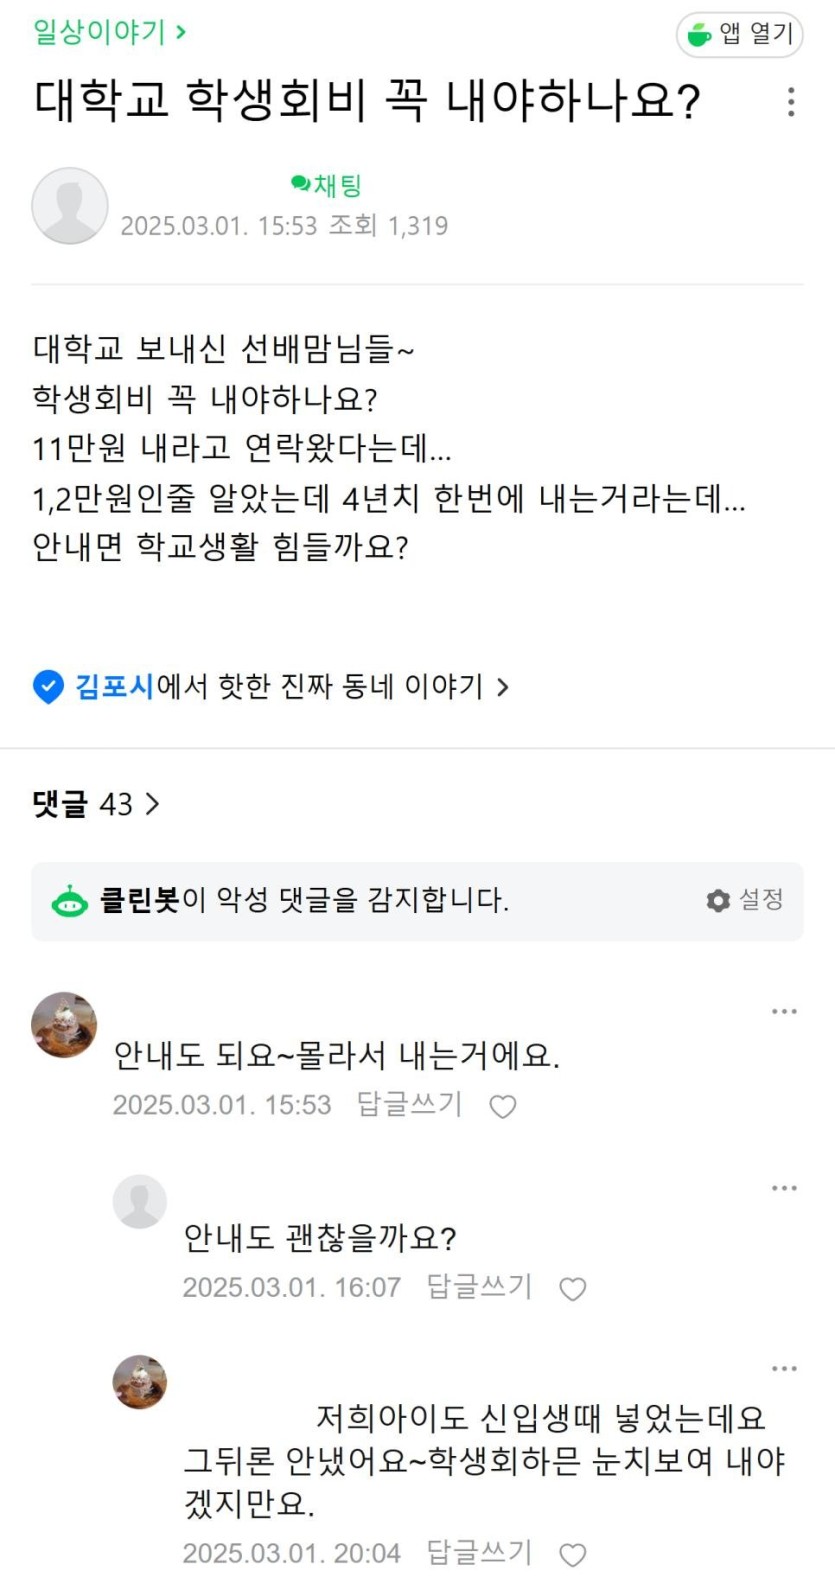This screenshot has height=1577, width=835.
Task: Click 답글쓰기 under the 15:53 comment
Action: click(410, 1105)
